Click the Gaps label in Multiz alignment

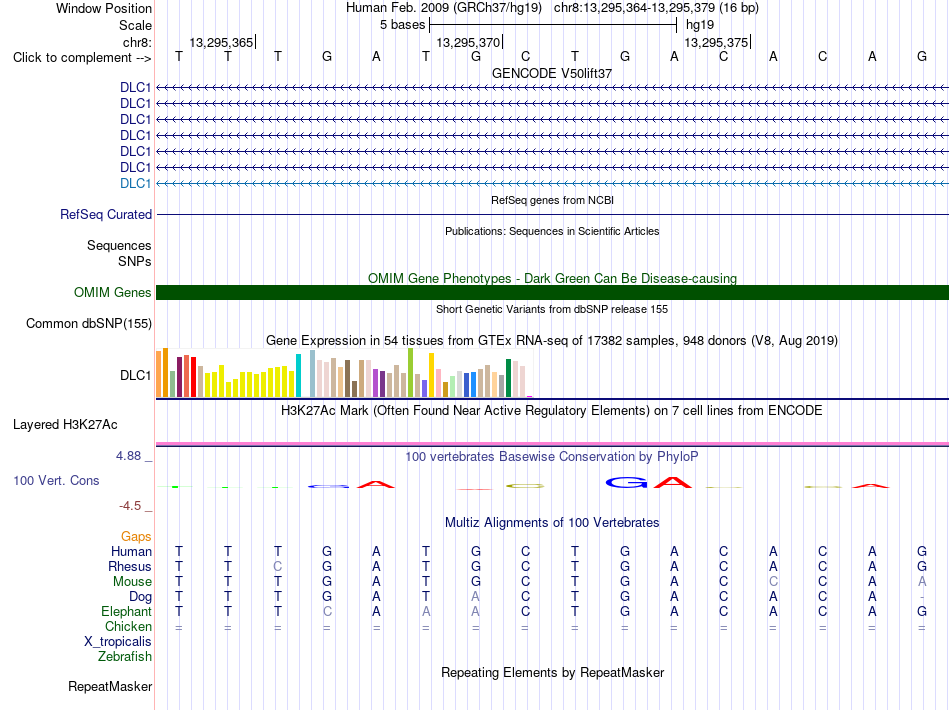click(136, 537)
